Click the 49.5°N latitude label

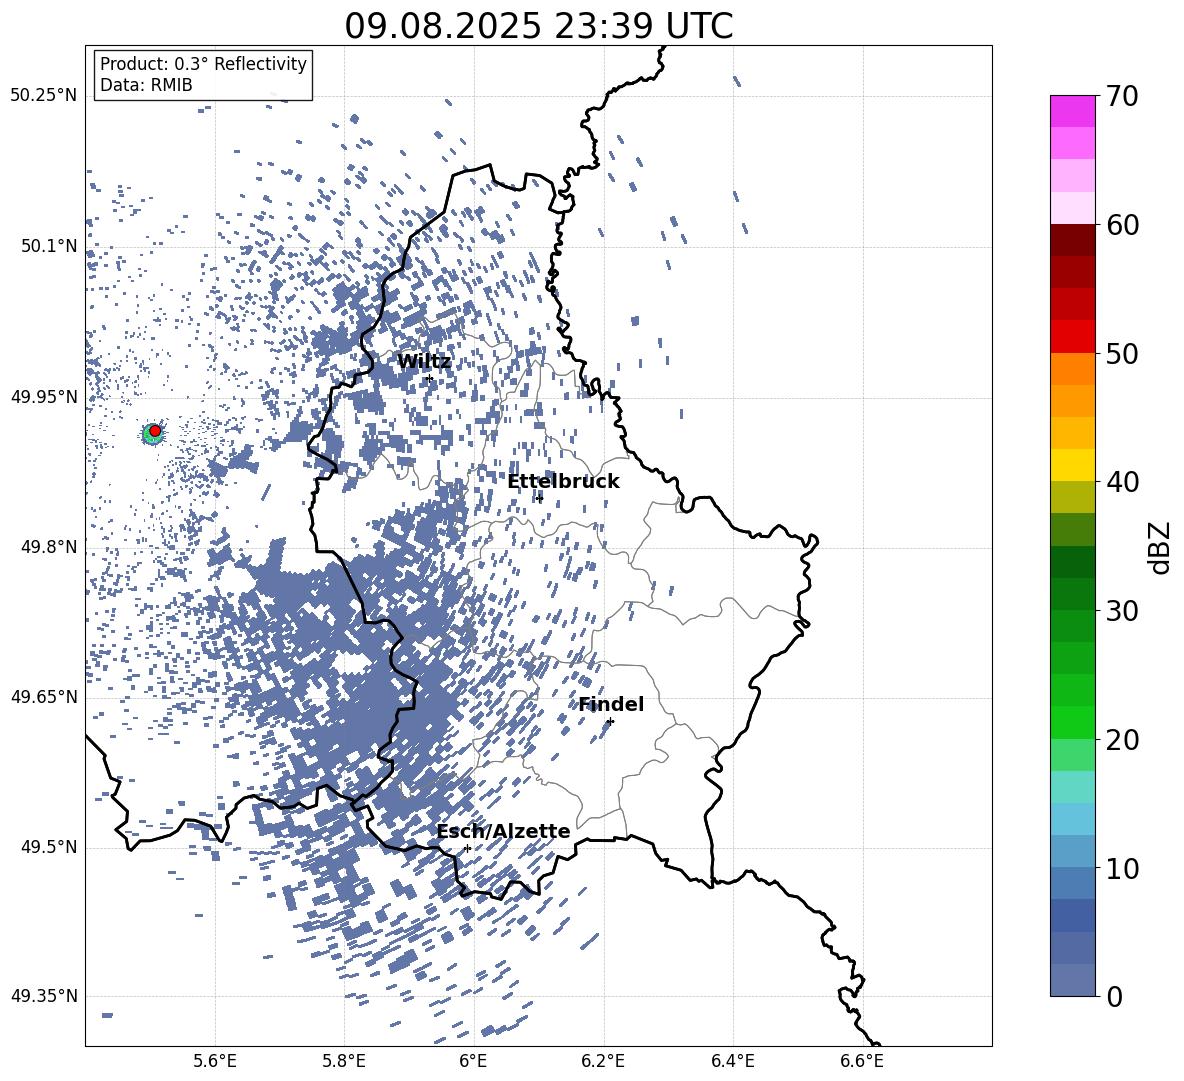[48, 847]
